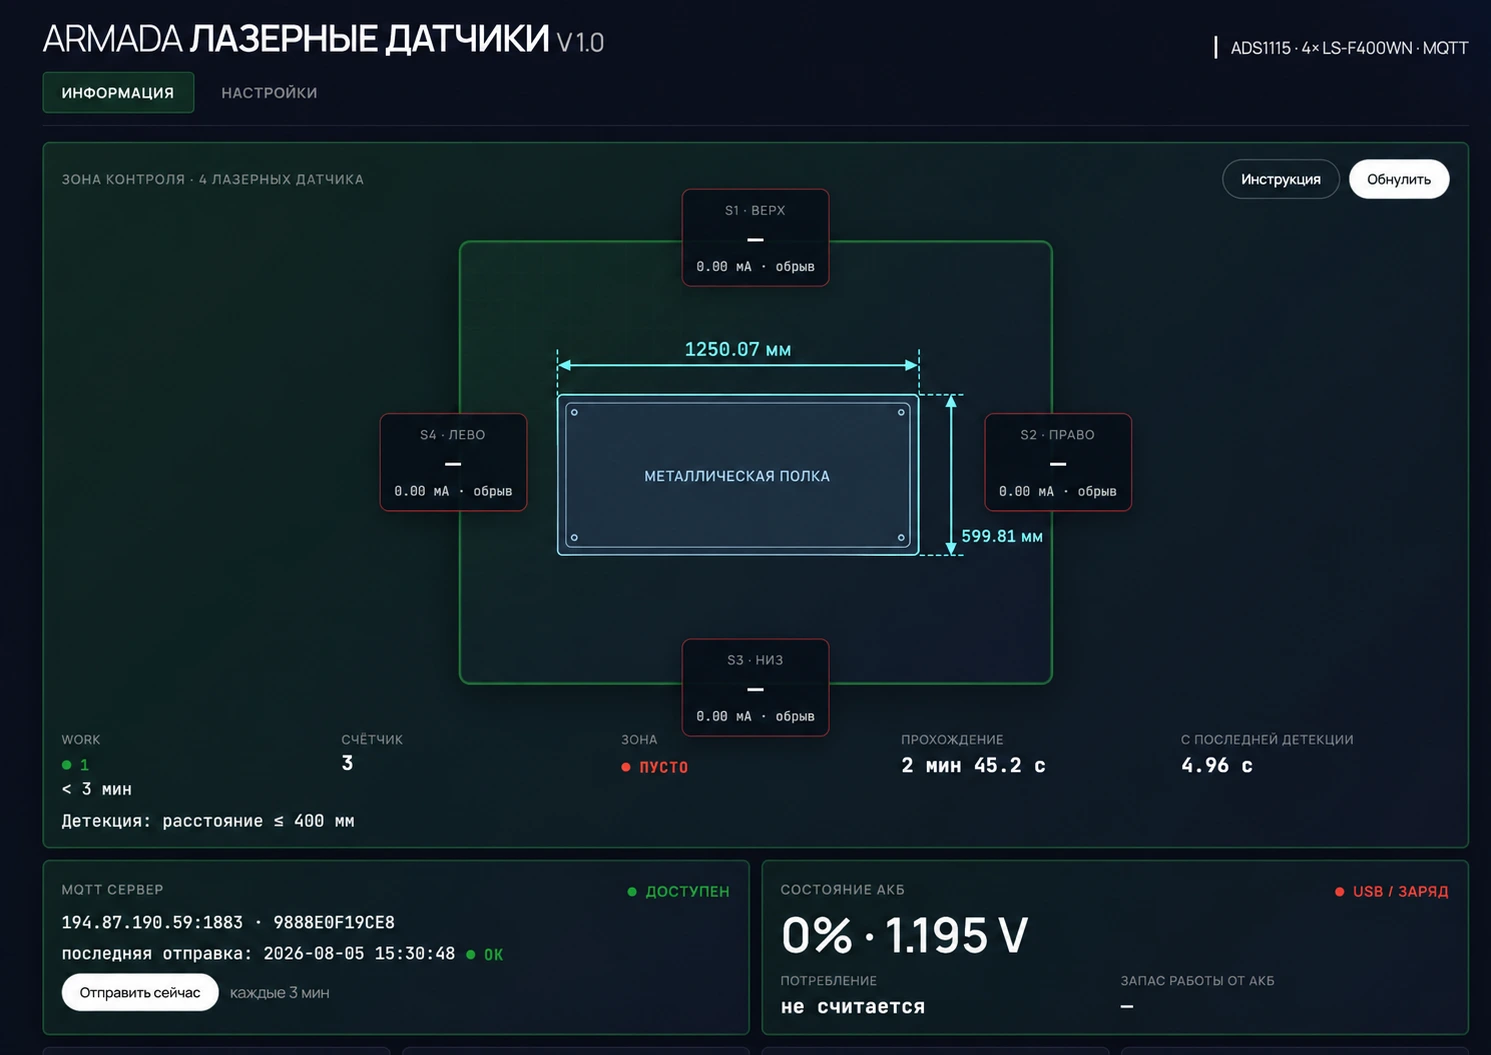Click the MQTT СЕРВЕР heading
This screenshot has height=1055, width=1491.
(x=112, y=889)
